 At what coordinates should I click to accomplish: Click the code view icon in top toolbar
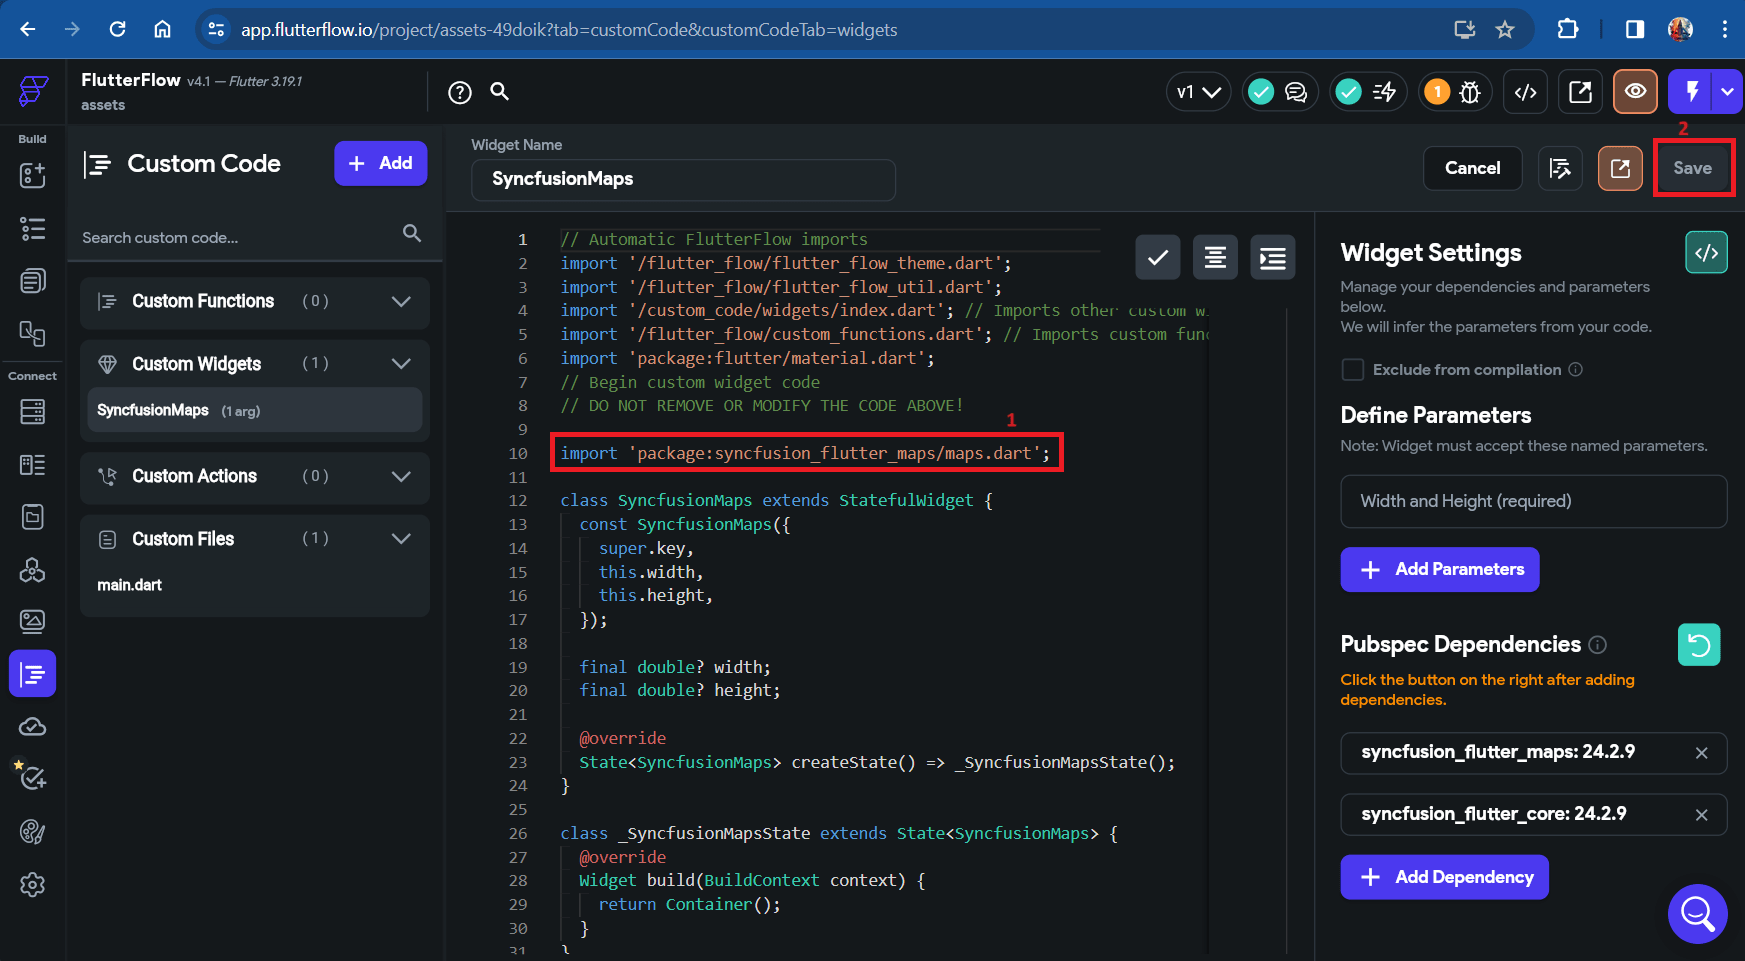[x=1525, y=92]
